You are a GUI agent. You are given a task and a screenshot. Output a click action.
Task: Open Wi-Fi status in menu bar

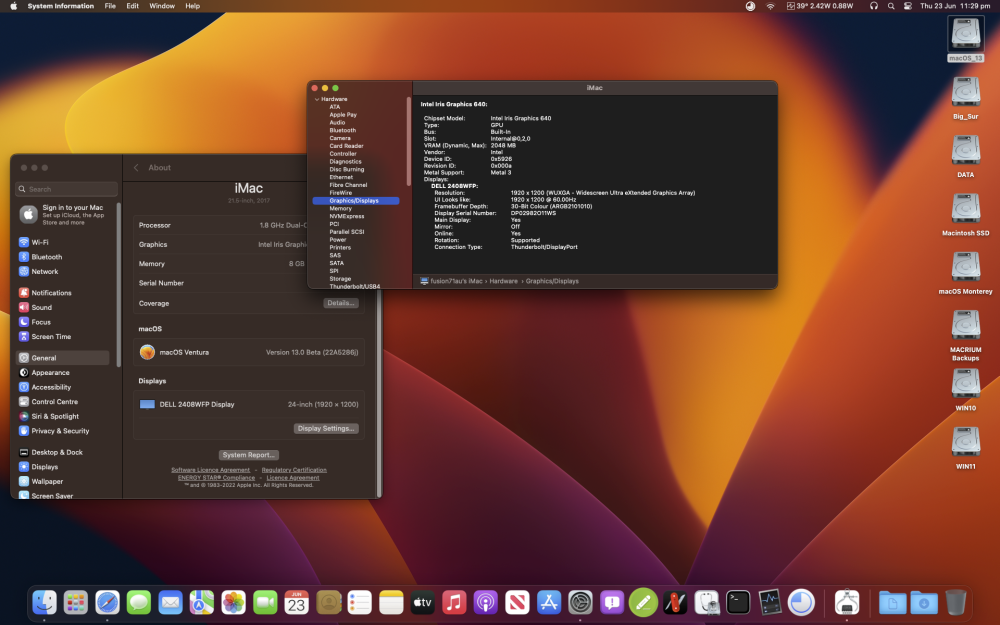tap(770, 6)
